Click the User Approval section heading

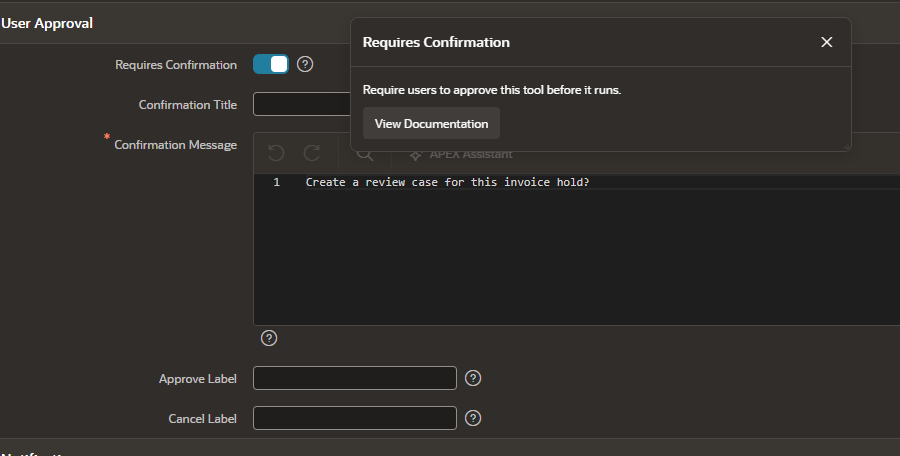46,23
